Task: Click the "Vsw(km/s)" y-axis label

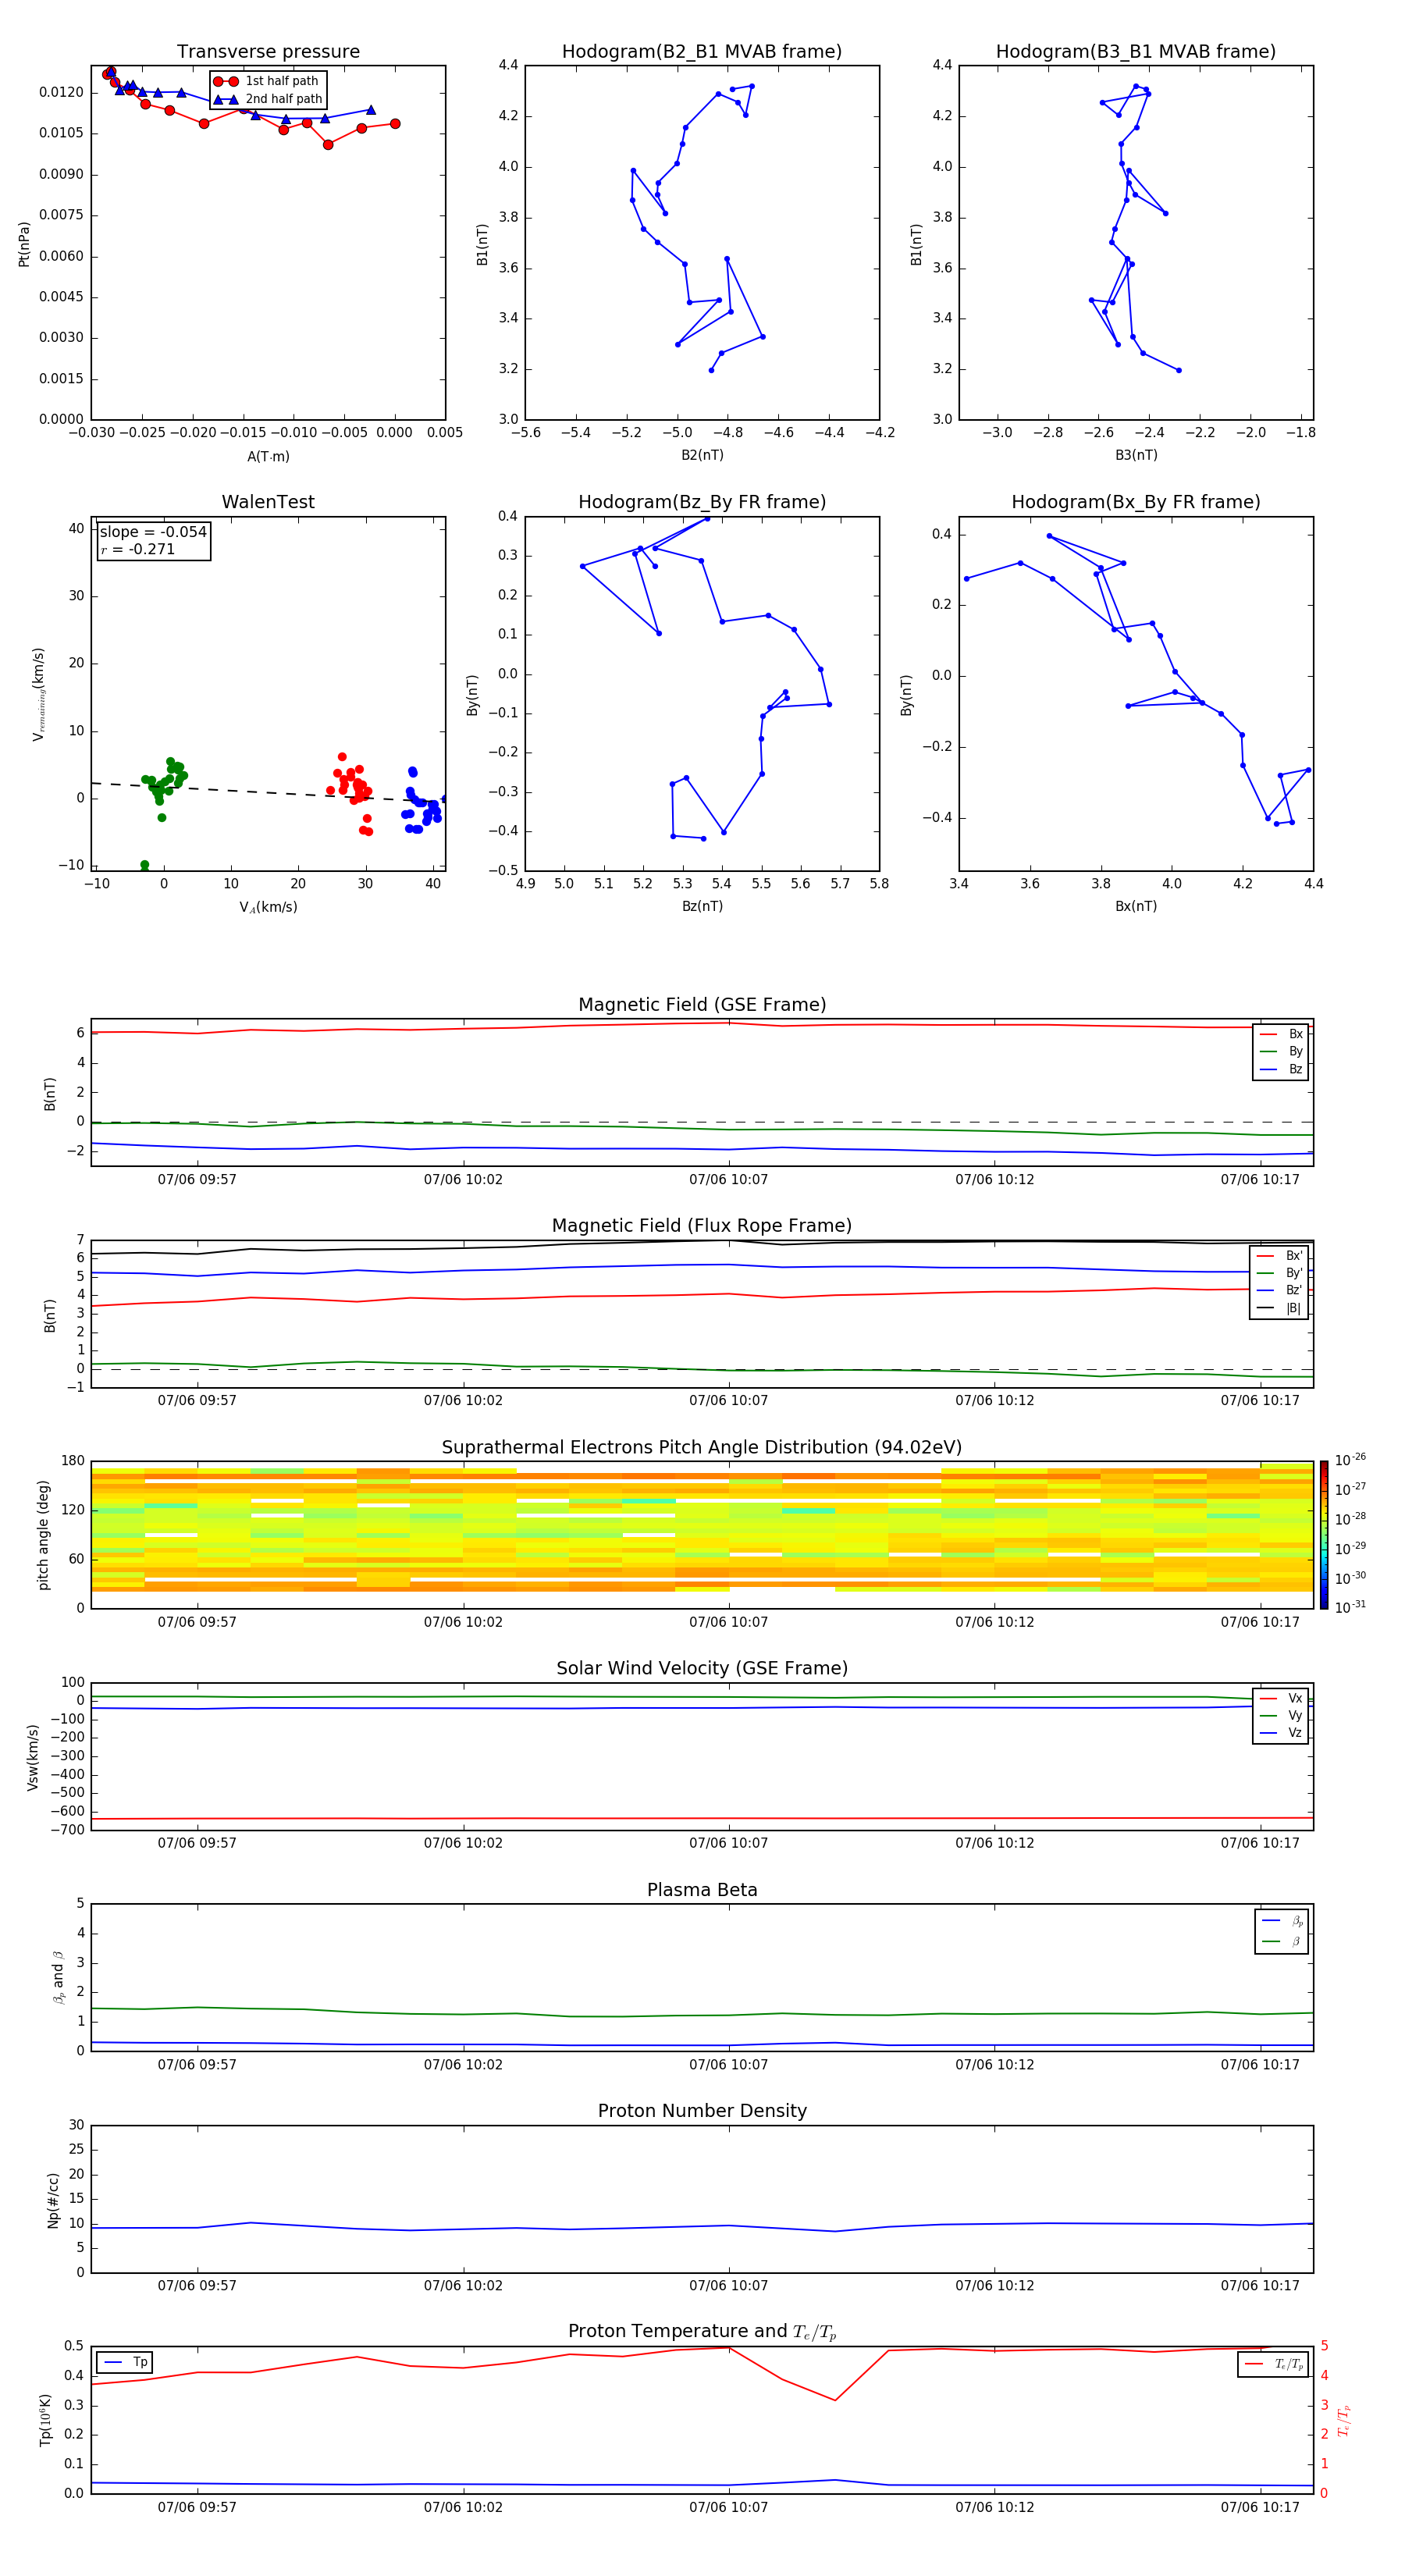Action: pos(32,1757)
